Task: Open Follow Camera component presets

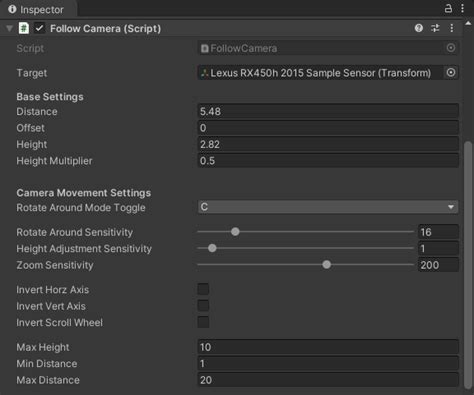Action: (x=435, y=28)
